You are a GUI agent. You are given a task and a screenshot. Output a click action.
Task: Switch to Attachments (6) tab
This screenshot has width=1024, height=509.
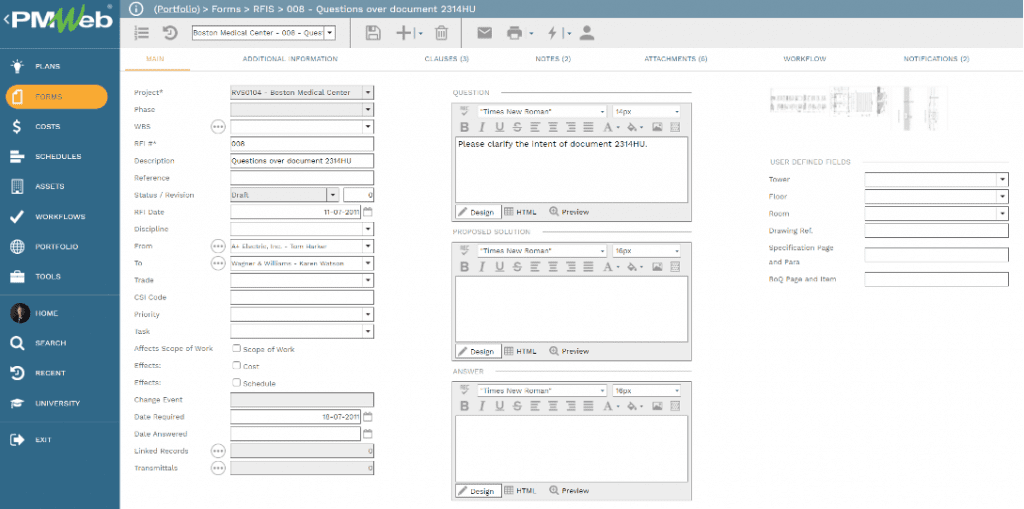pos(676,59)
